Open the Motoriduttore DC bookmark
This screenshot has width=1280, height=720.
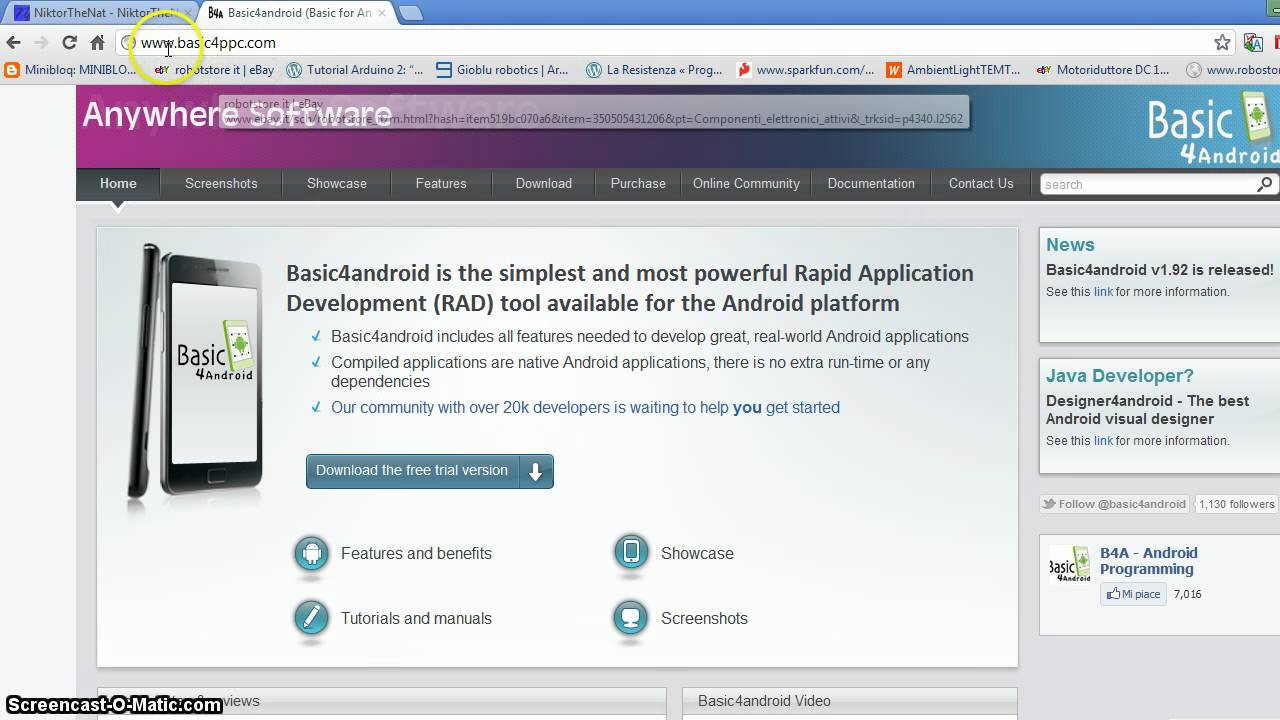[1103, 70]
